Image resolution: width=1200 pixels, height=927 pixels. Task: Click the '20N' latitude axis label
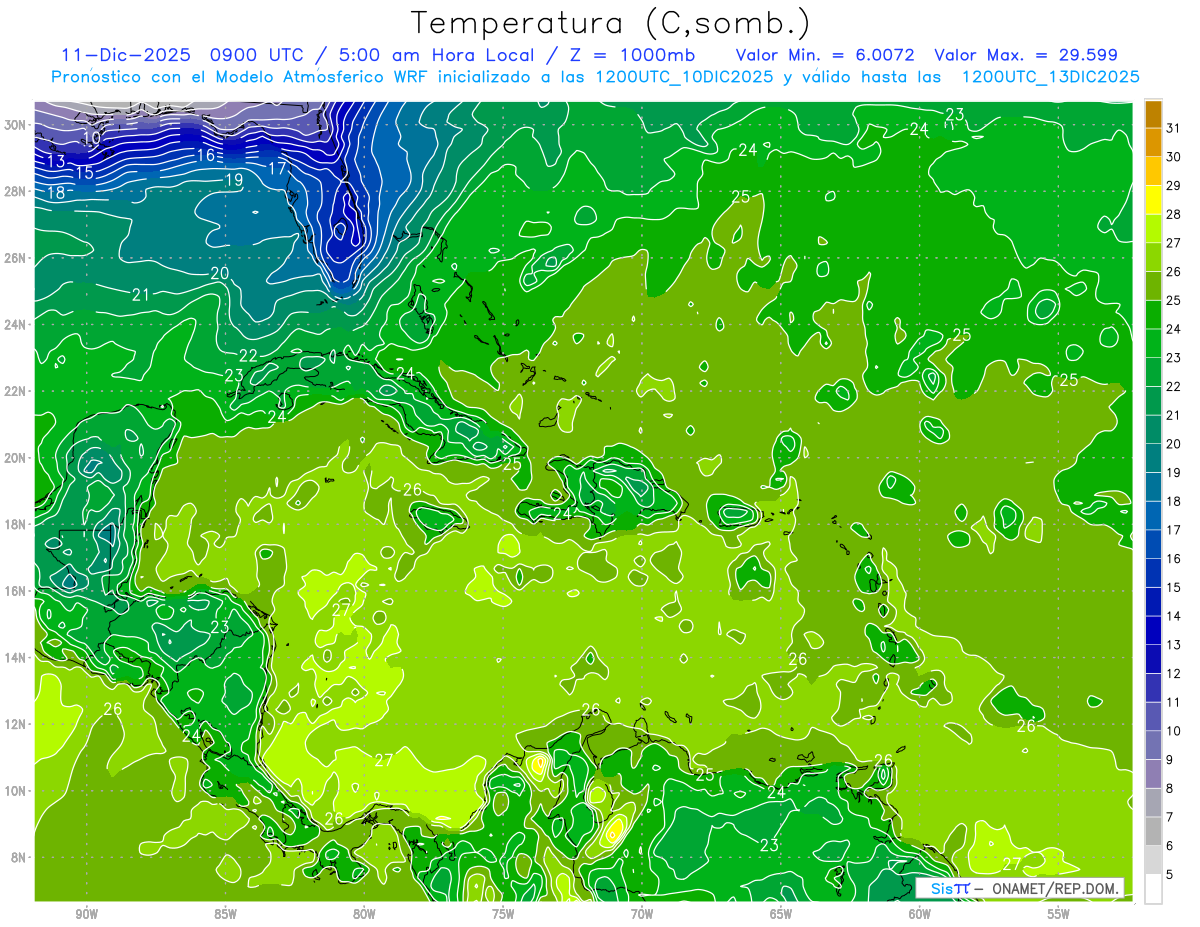(15, 458)
